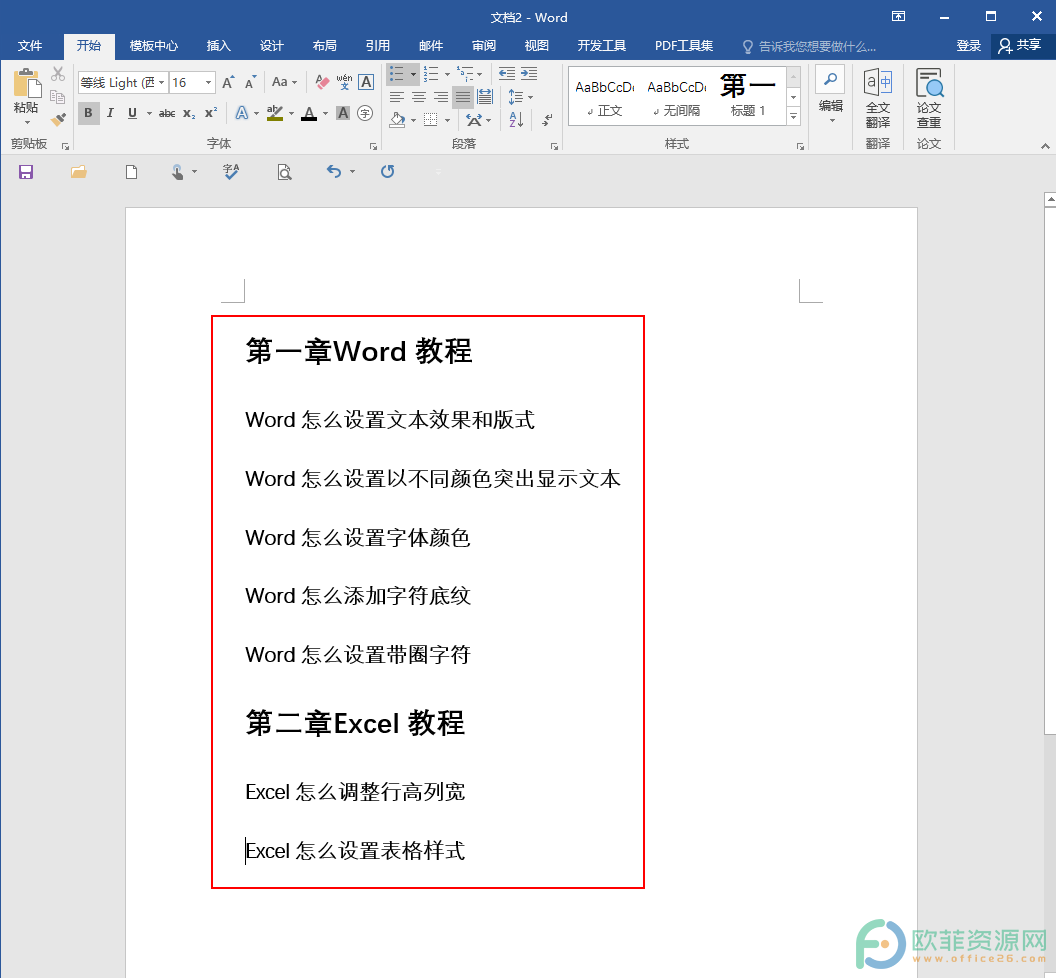
Task: Redo the last action
Action: click(x=387, y=172)
